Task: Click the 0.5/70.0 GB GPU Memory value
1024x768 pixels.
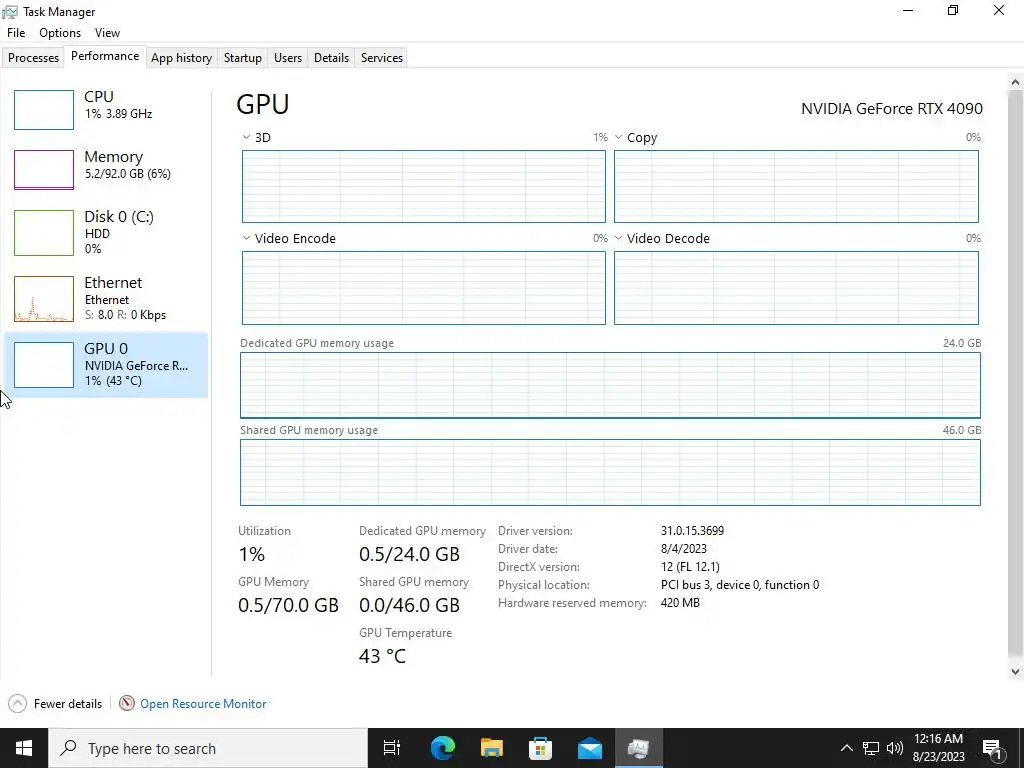Action: pos(289,605)
